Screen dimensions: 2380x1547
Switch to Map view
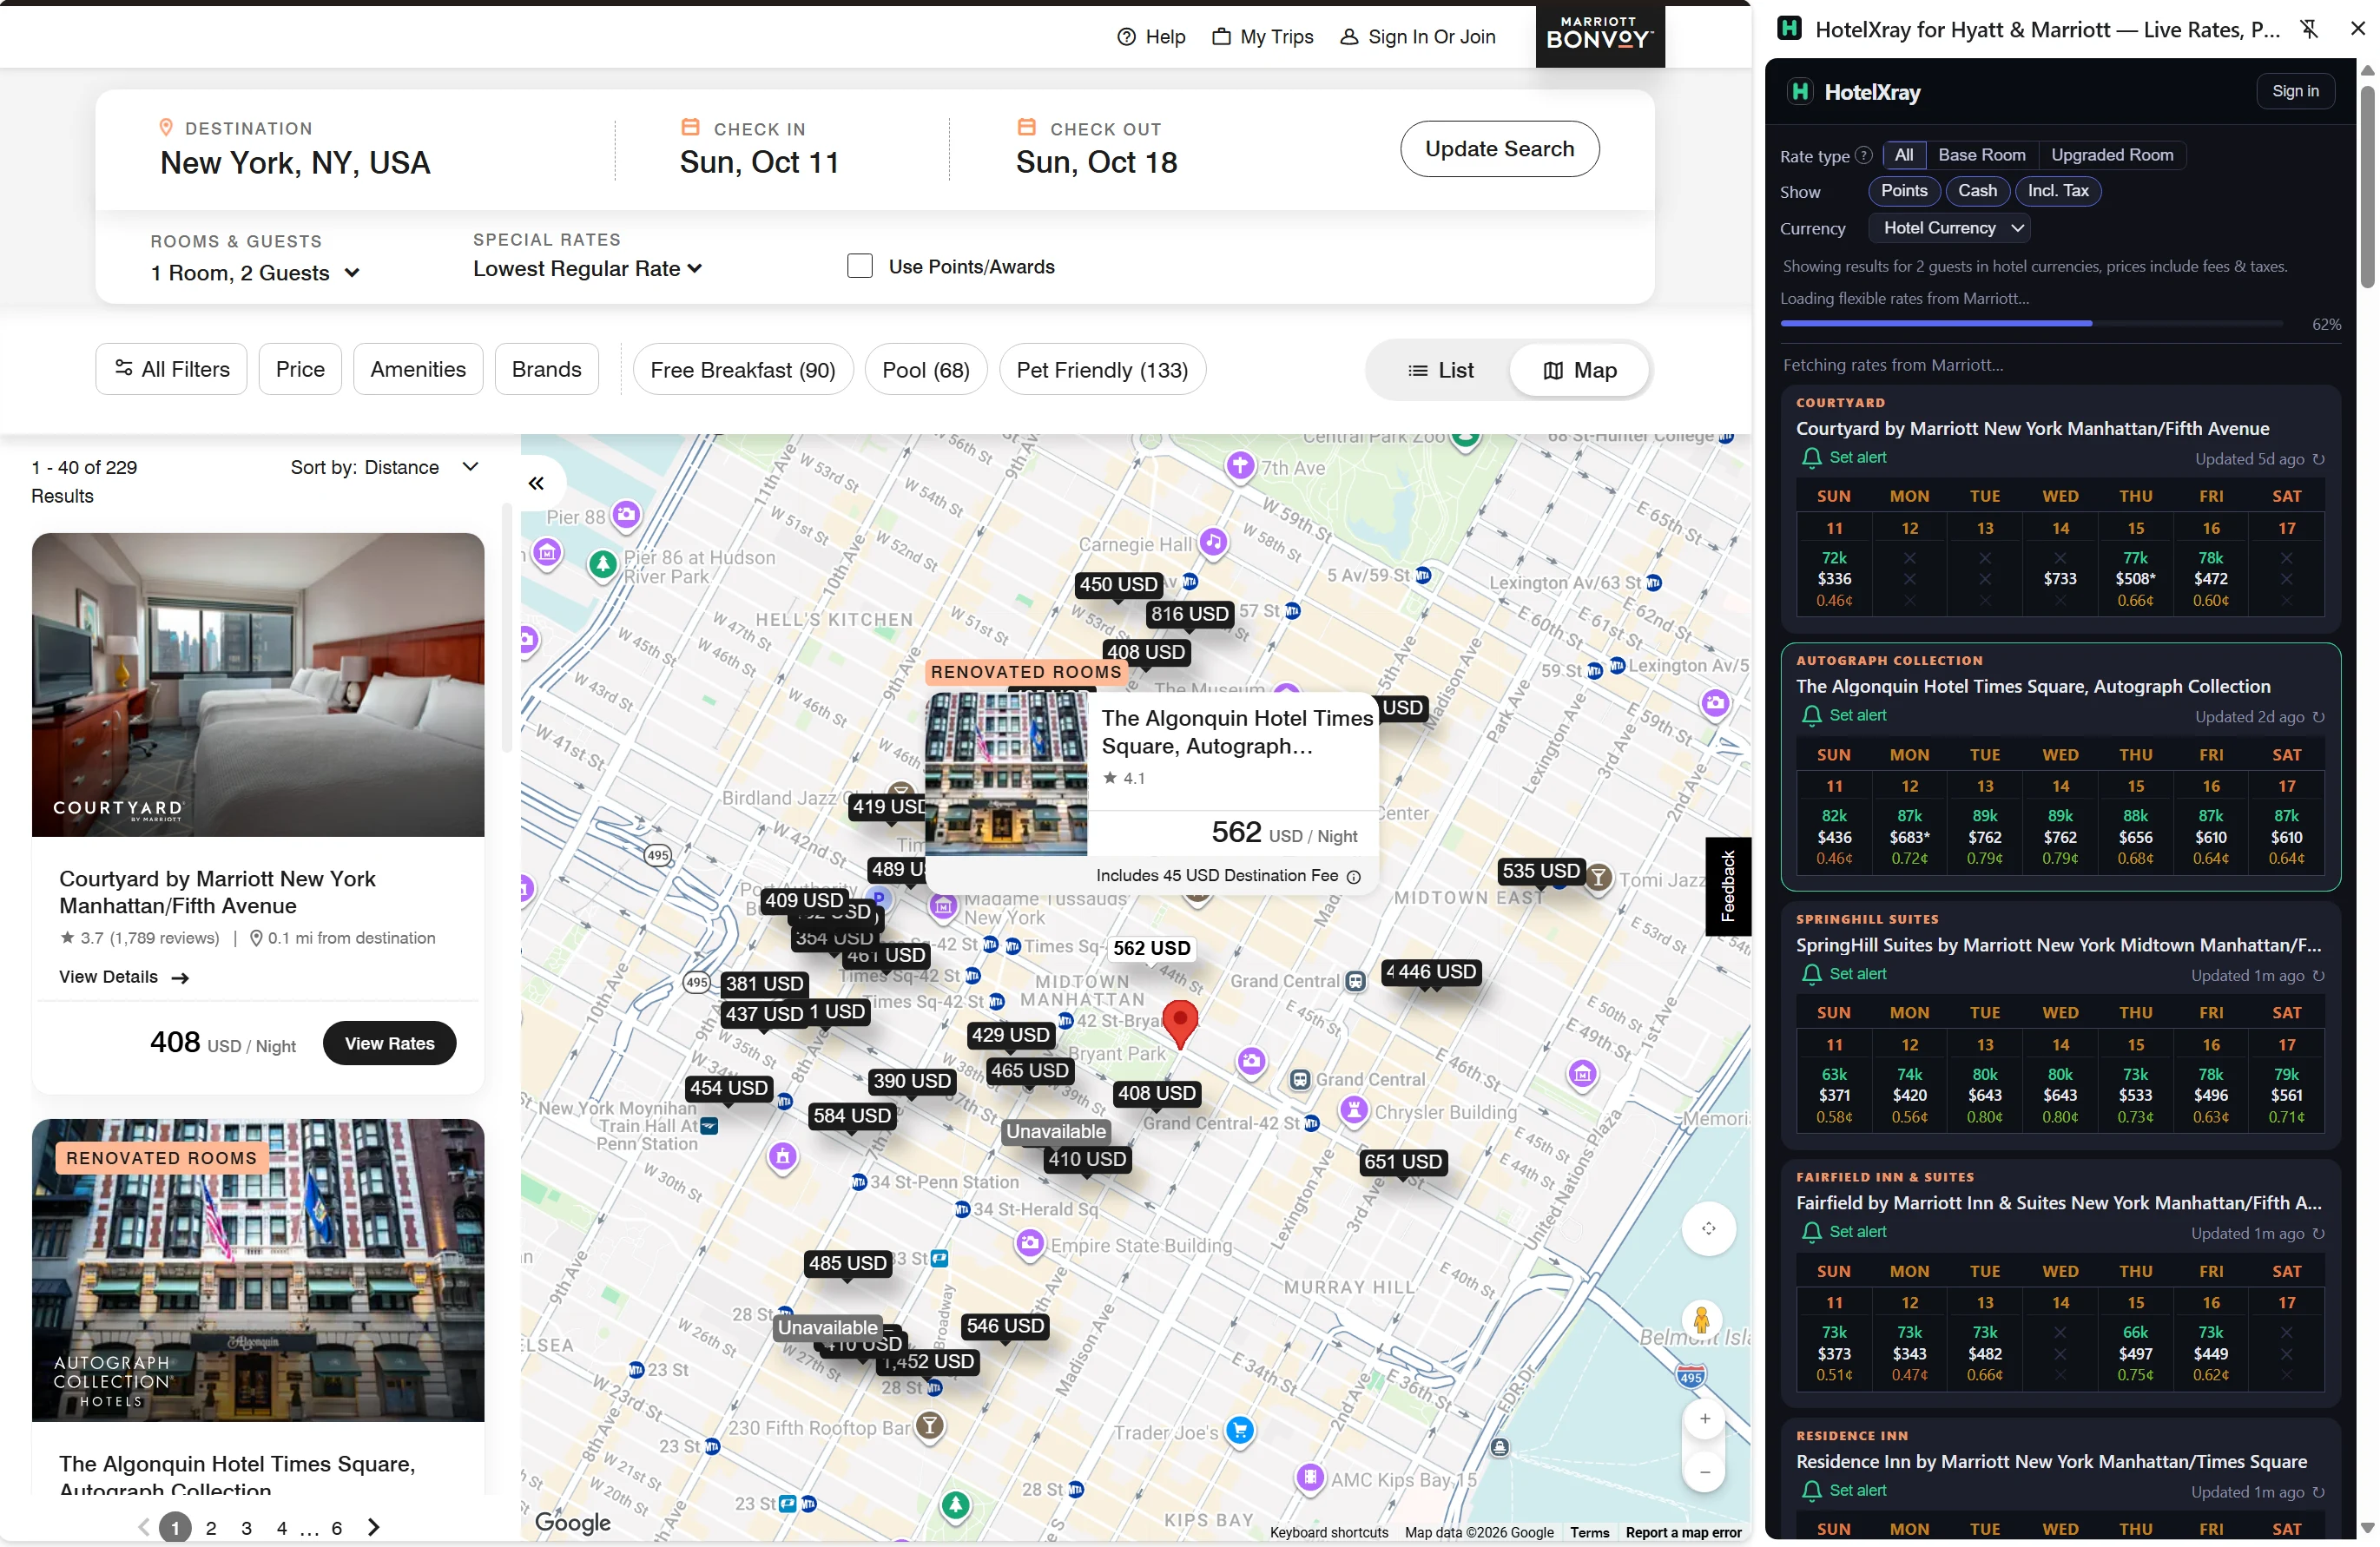pyautogui.click(x=1579, y=370)
